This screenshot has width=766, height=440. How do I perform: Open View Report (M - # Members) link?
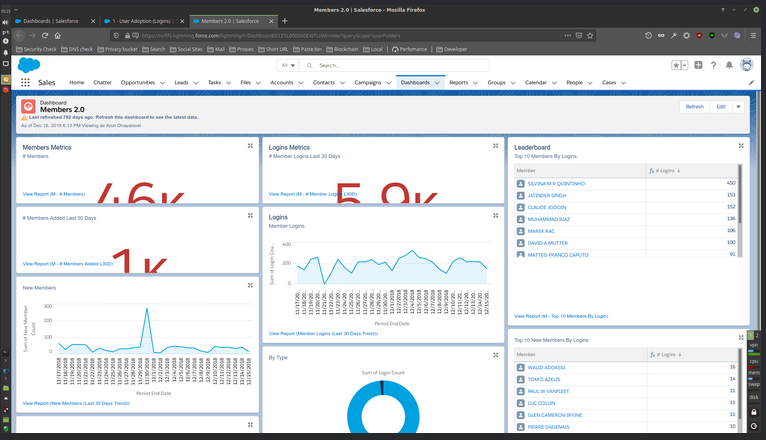[54, 194]
